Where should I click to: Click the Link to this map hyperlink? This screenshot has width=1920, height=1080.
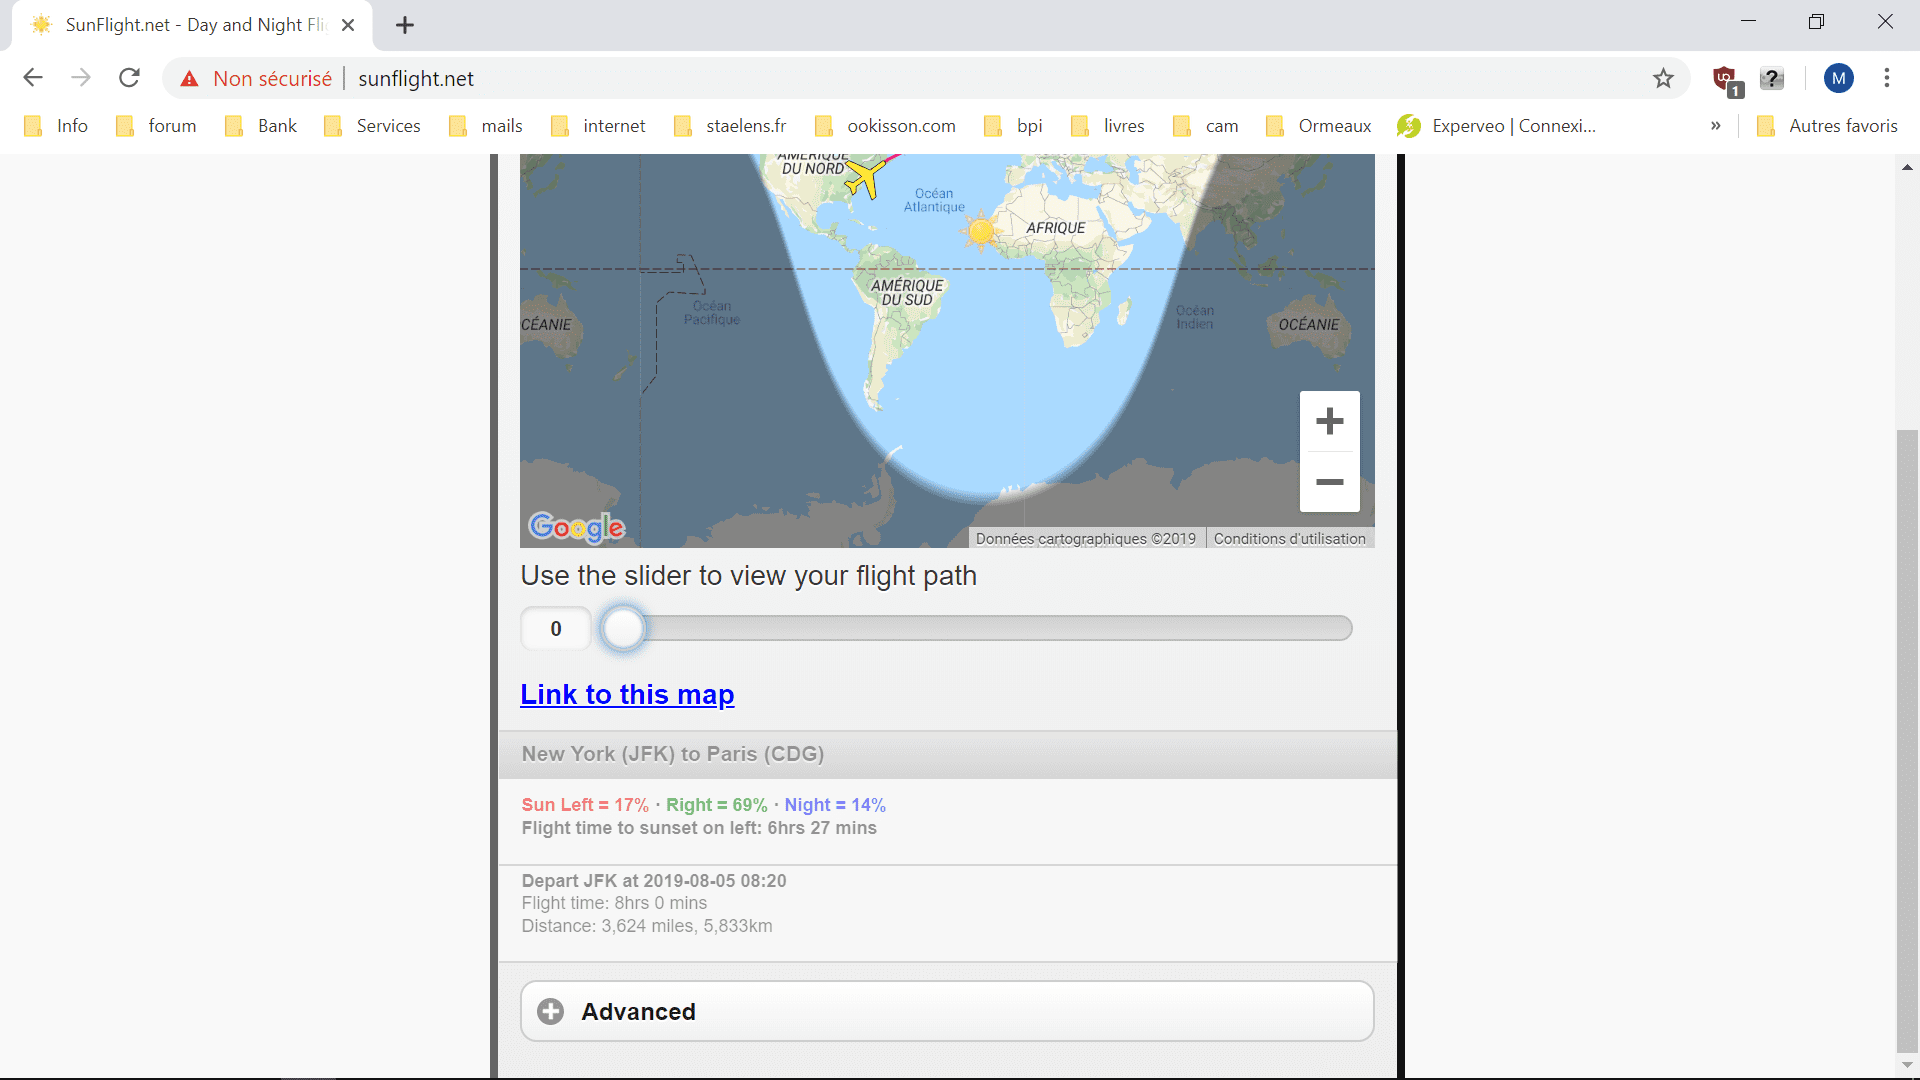coord(627,694)
